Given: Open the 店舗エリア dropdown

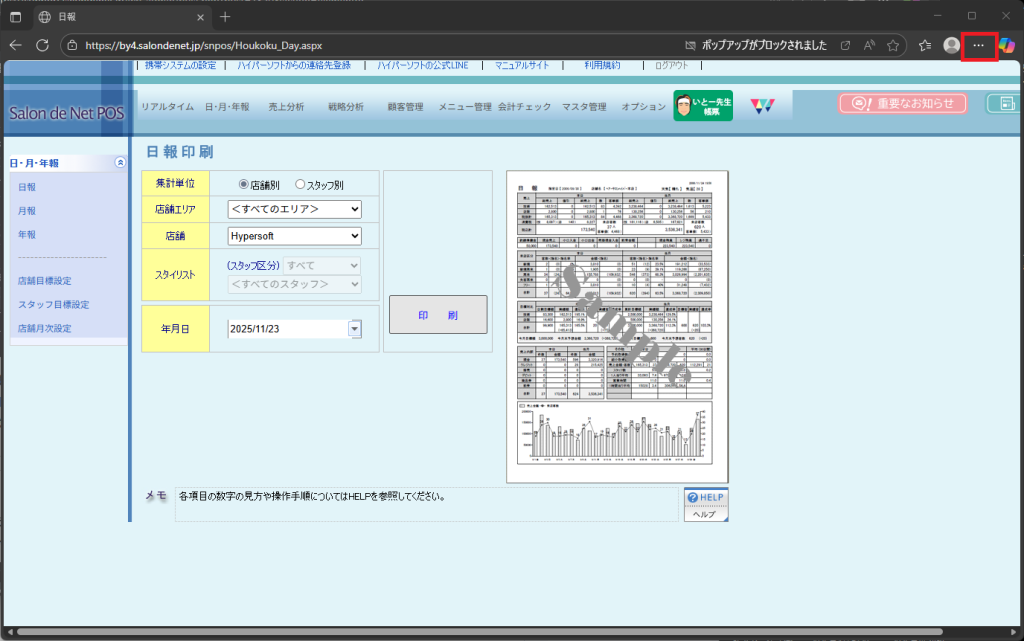Looking at the screenshot, I should coord(293,209).
